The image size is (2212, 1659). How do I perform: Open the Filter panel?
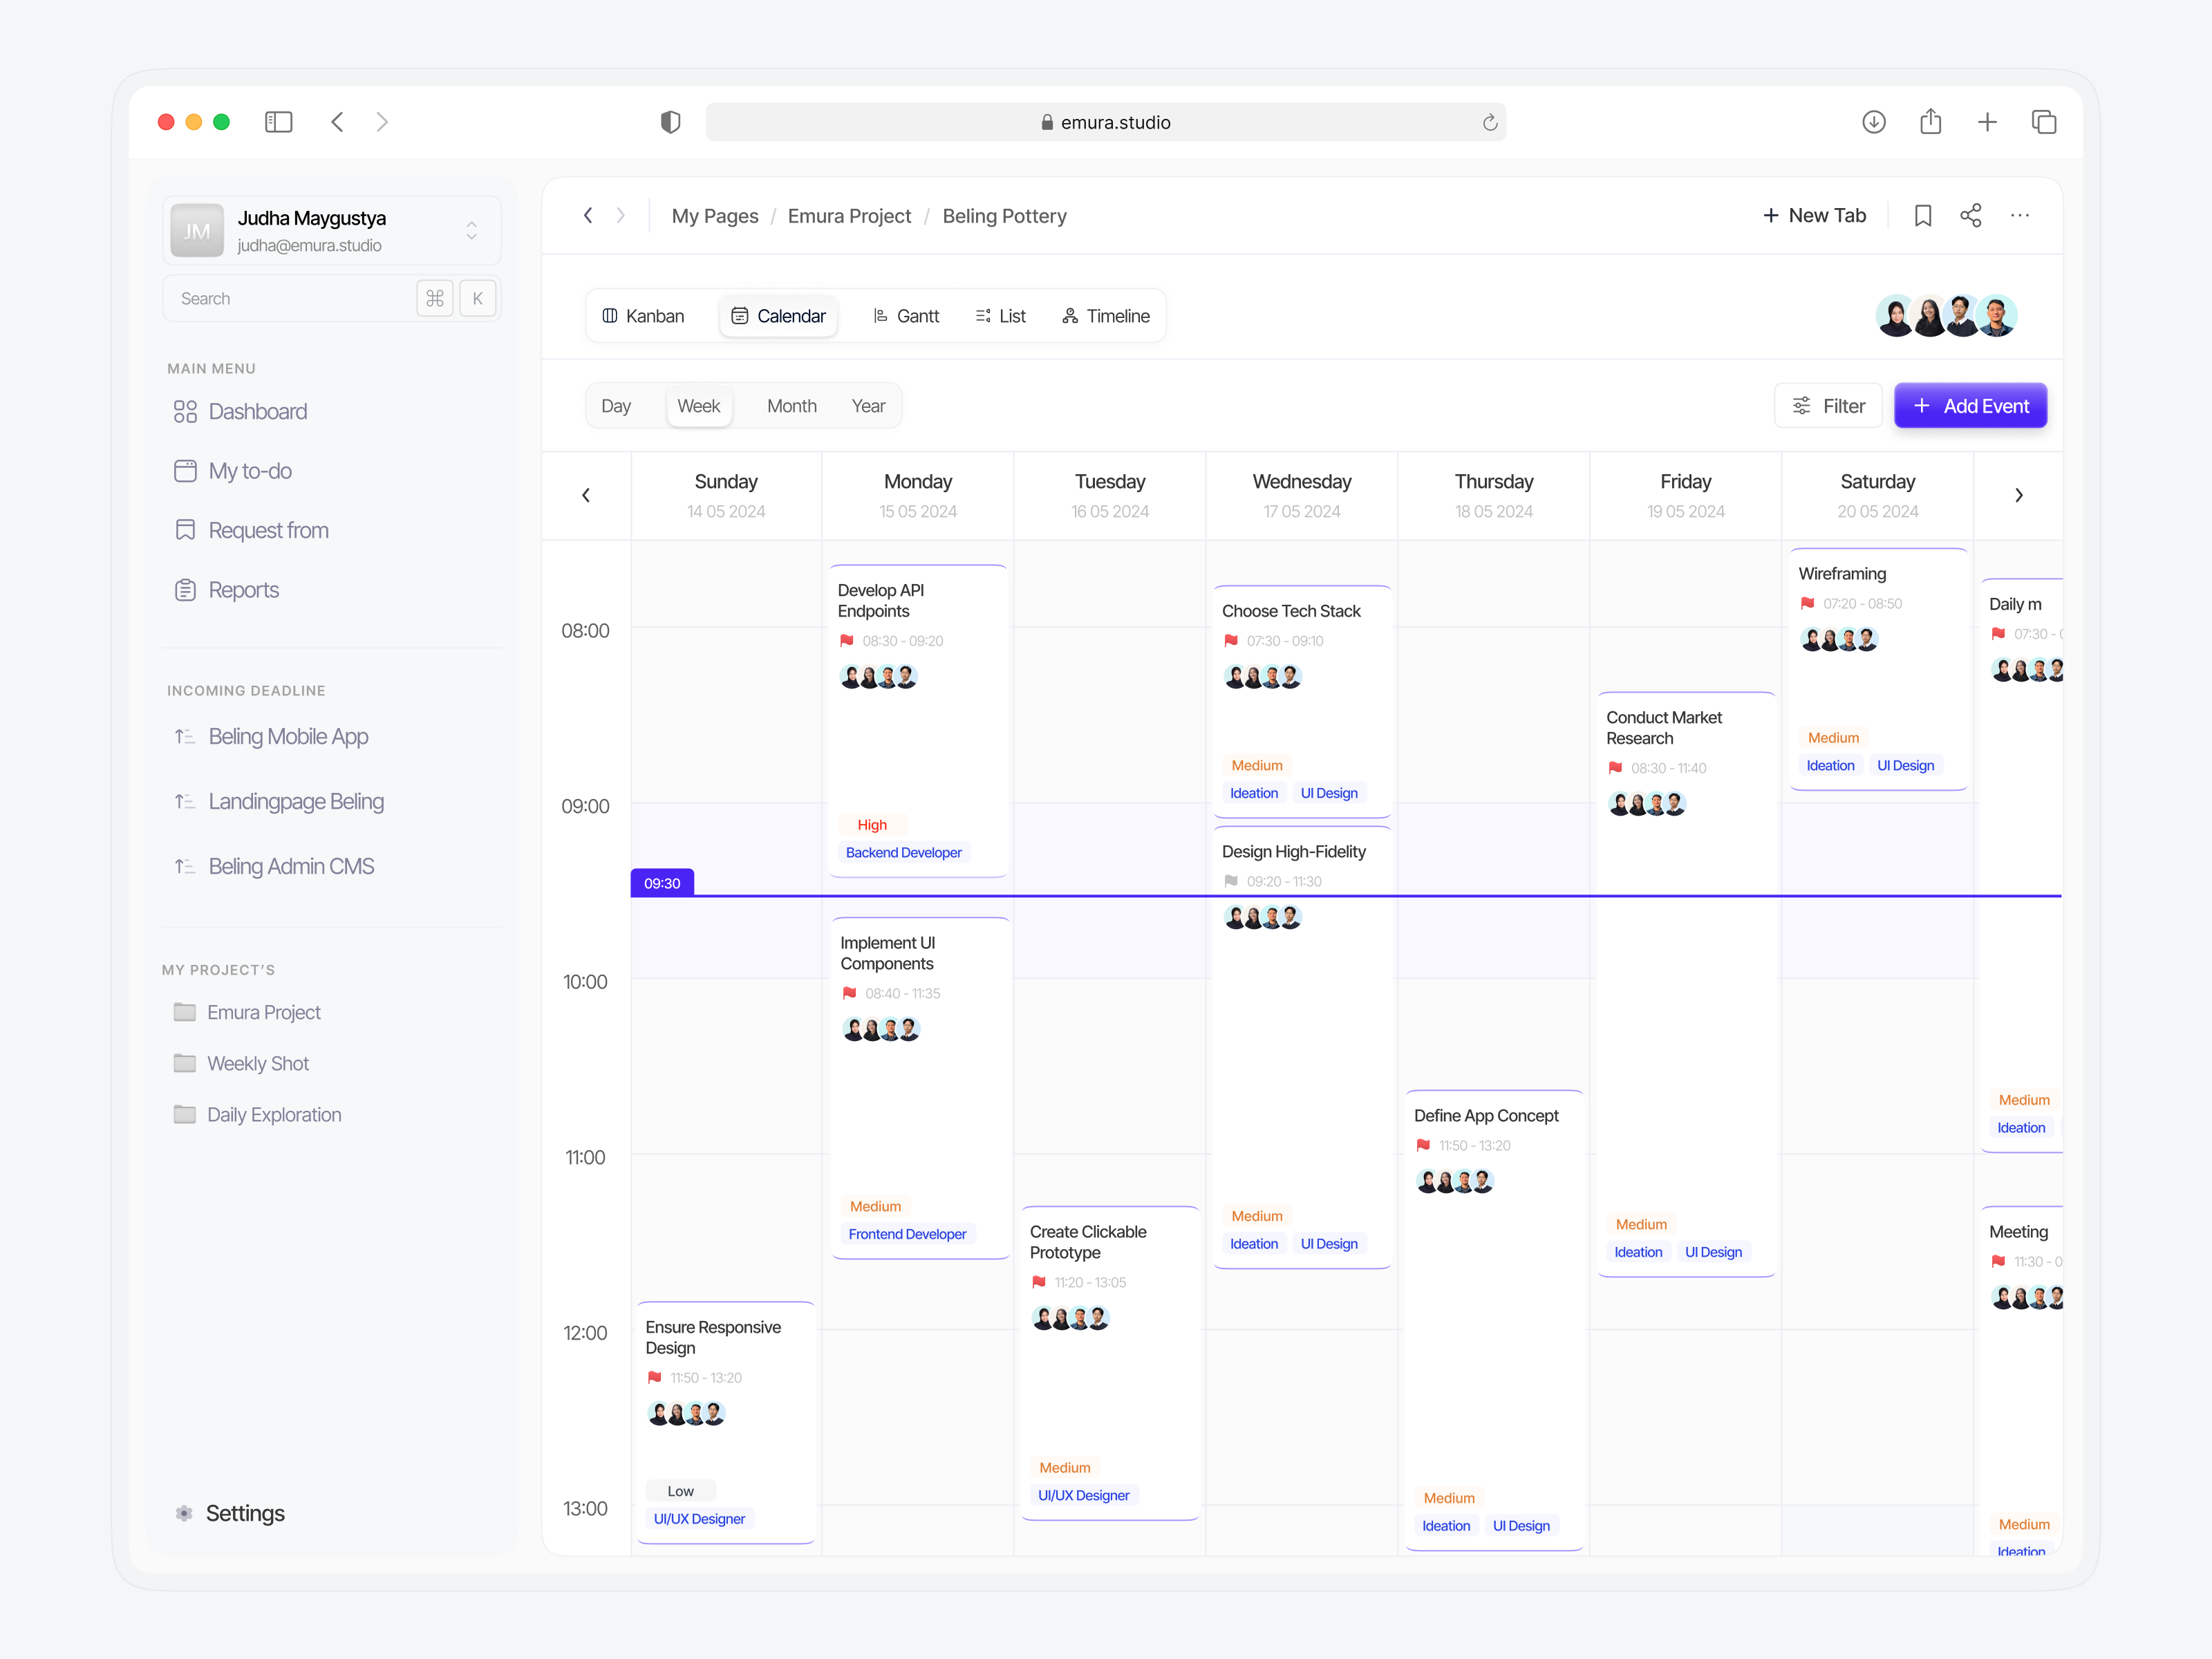tap(1828, 405)
